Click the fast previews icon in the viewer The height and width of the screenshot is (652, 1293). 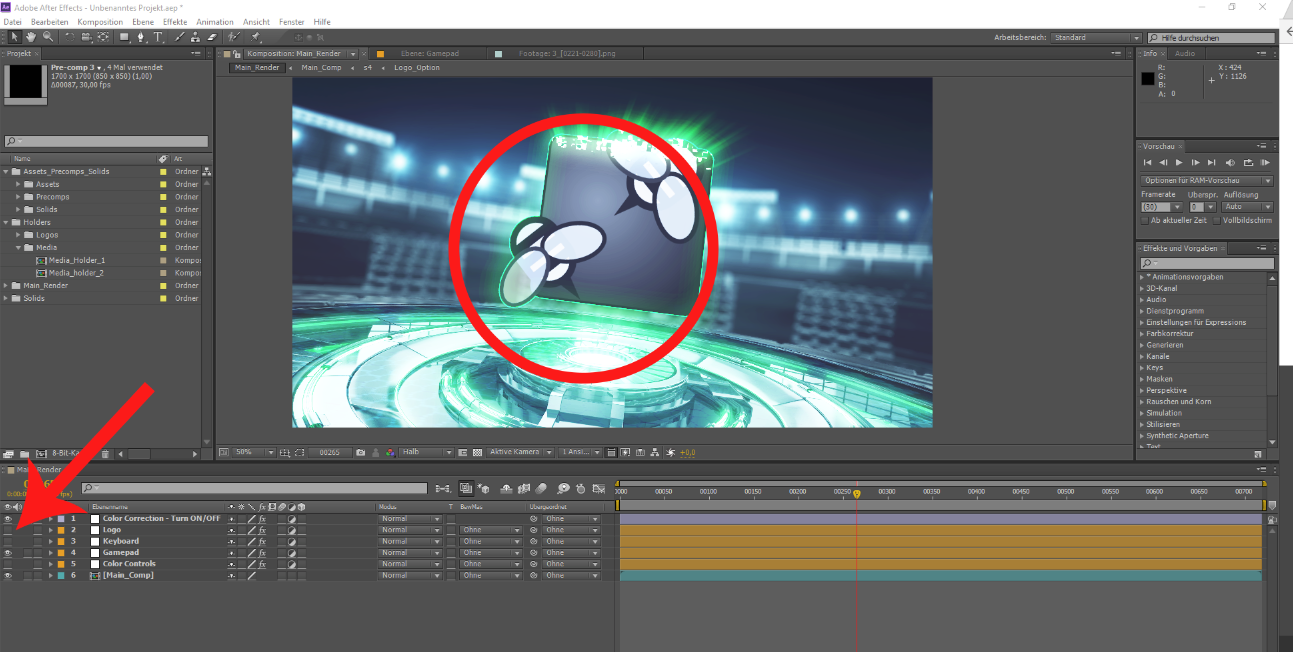[x=625, y=452]
